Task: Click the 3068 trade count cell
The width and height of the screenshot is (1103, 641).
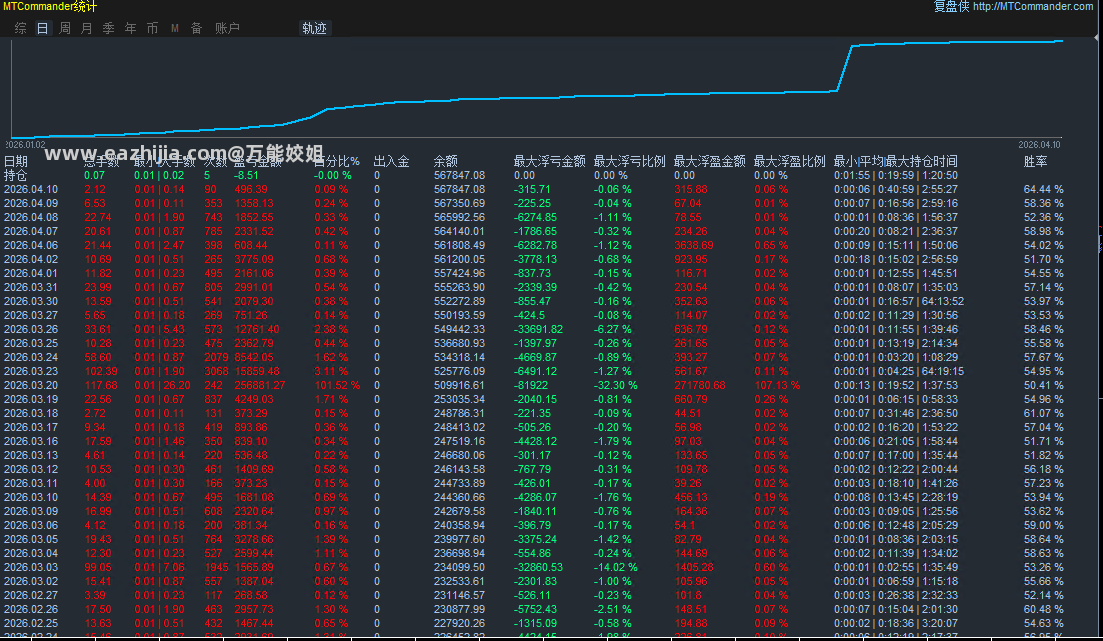Action: (x=216, y=371)
